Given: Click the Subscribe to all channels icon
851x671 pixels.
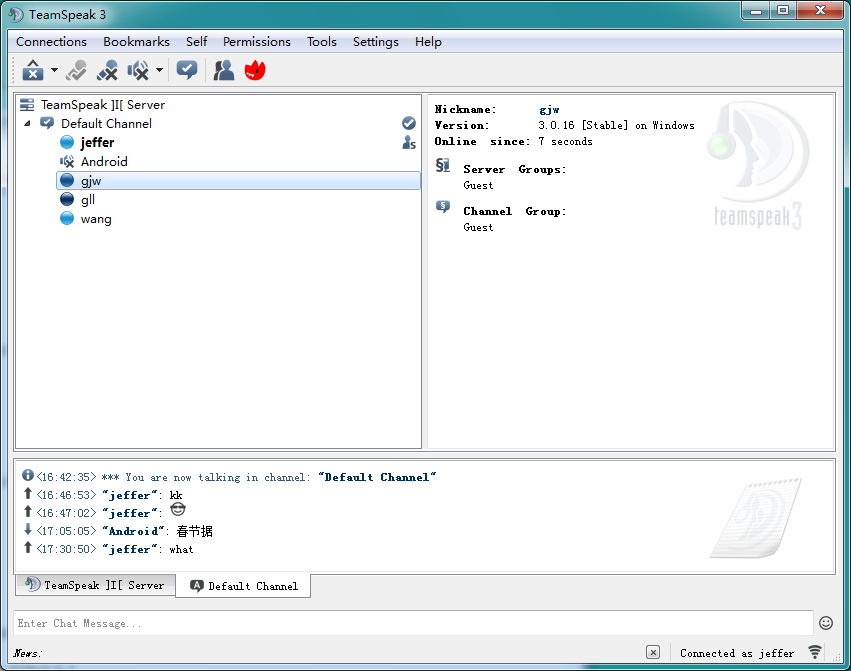Looking at the screenshot, I should (187, 70).
